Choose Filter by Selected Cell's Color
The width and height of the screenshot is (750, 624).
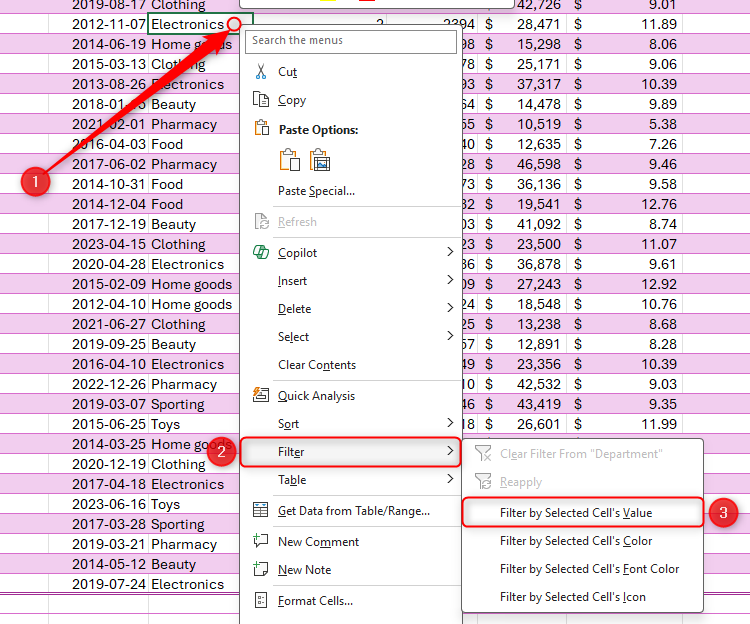pyautogui.click(x=575, y=541)
